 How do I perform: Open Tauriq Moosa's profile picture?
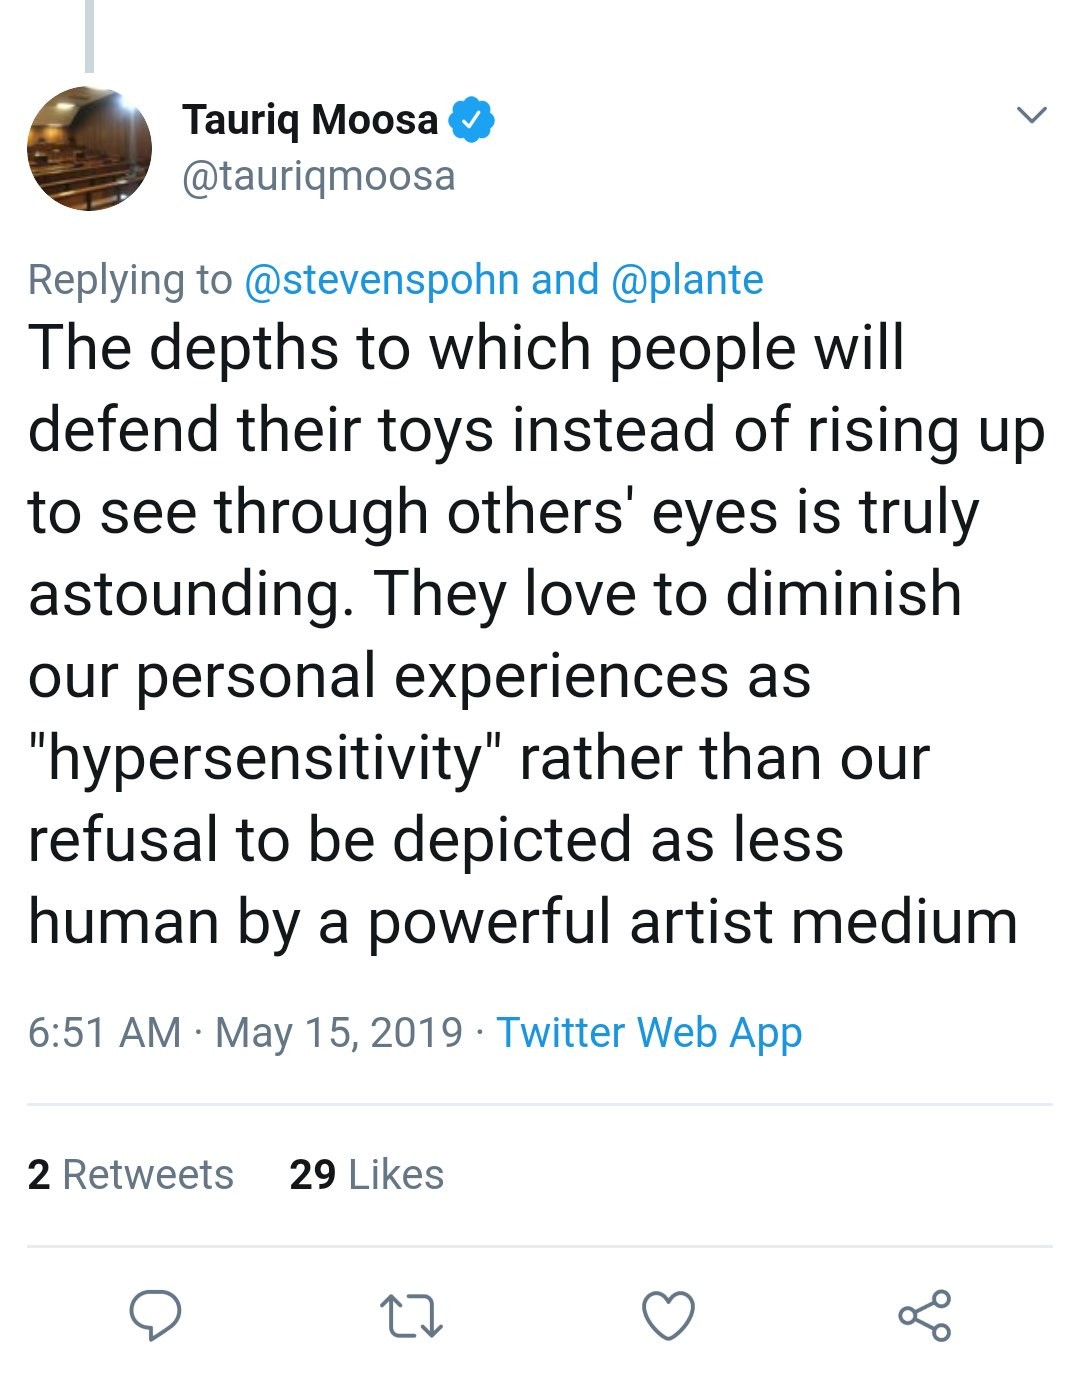tap(89, 148)
